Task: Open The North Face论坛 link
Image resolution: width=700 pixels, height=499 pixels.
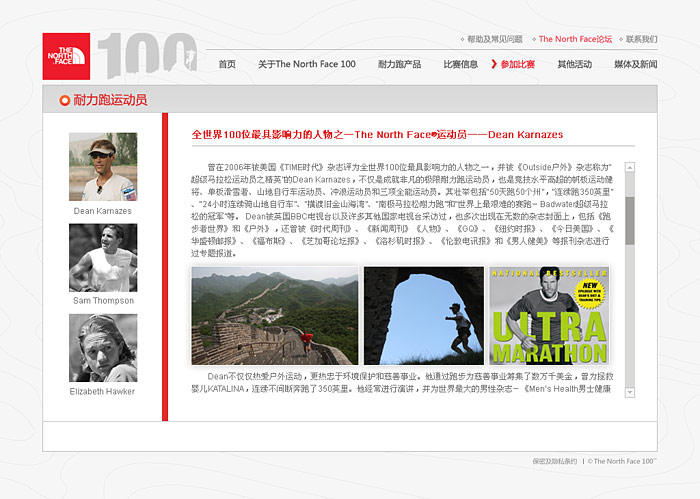Action: click(x=575, y=39)
